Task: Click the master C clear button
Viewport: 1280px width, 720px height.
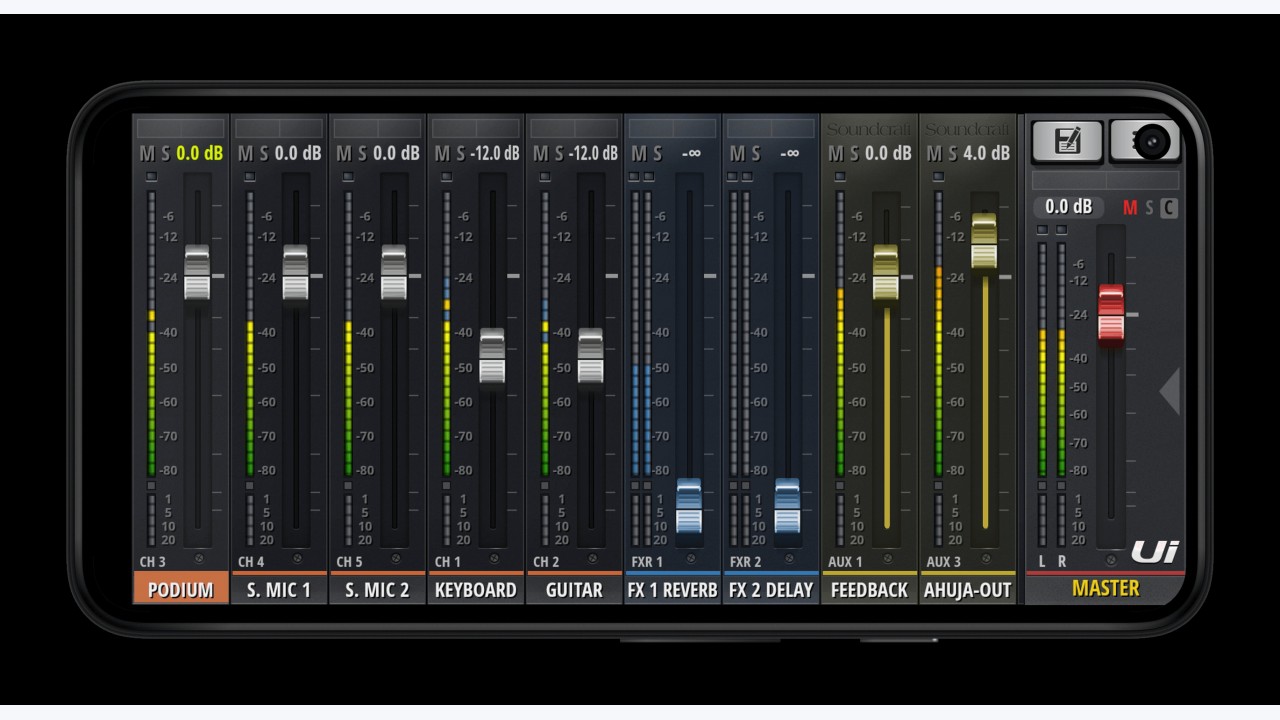Action: point(1169,208)
